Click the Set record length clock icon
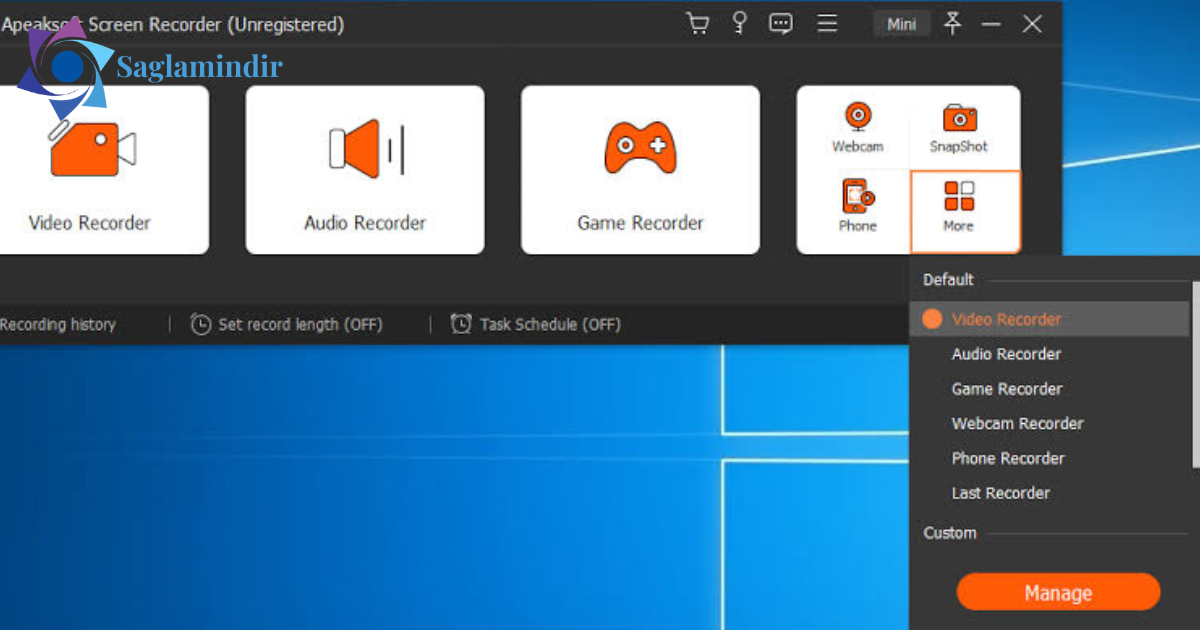 click(201, 324)
